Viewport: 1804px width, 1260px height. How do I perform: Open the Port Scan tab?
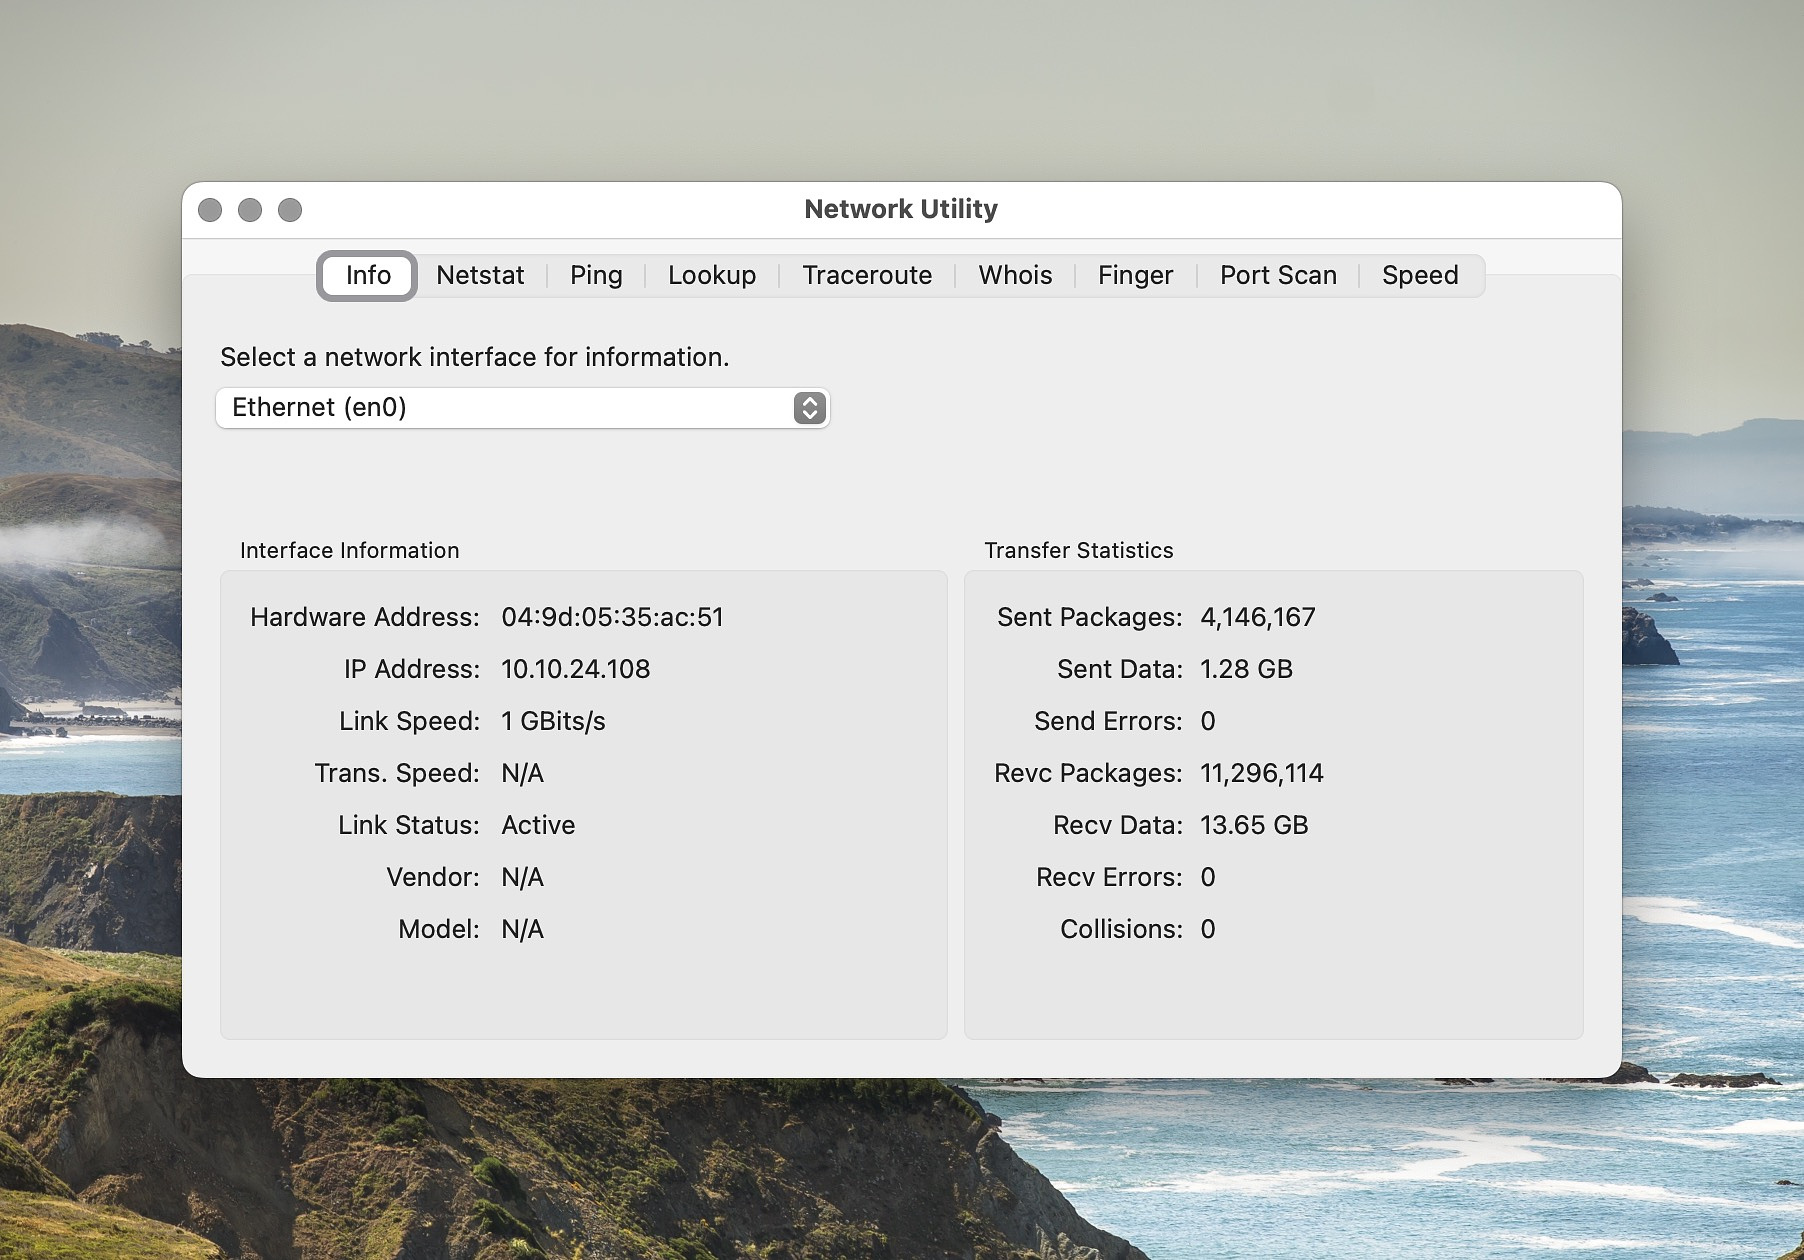(x=1278, y=275)
